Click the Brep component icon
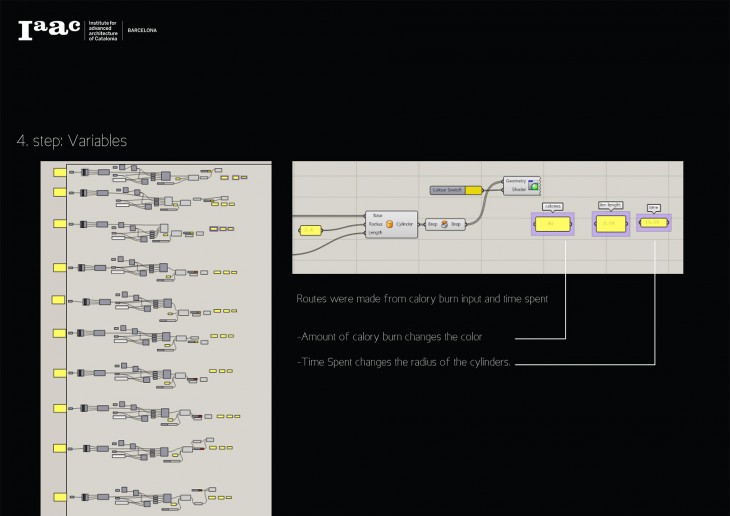This screenshot has width=730, height=516. 446,224
